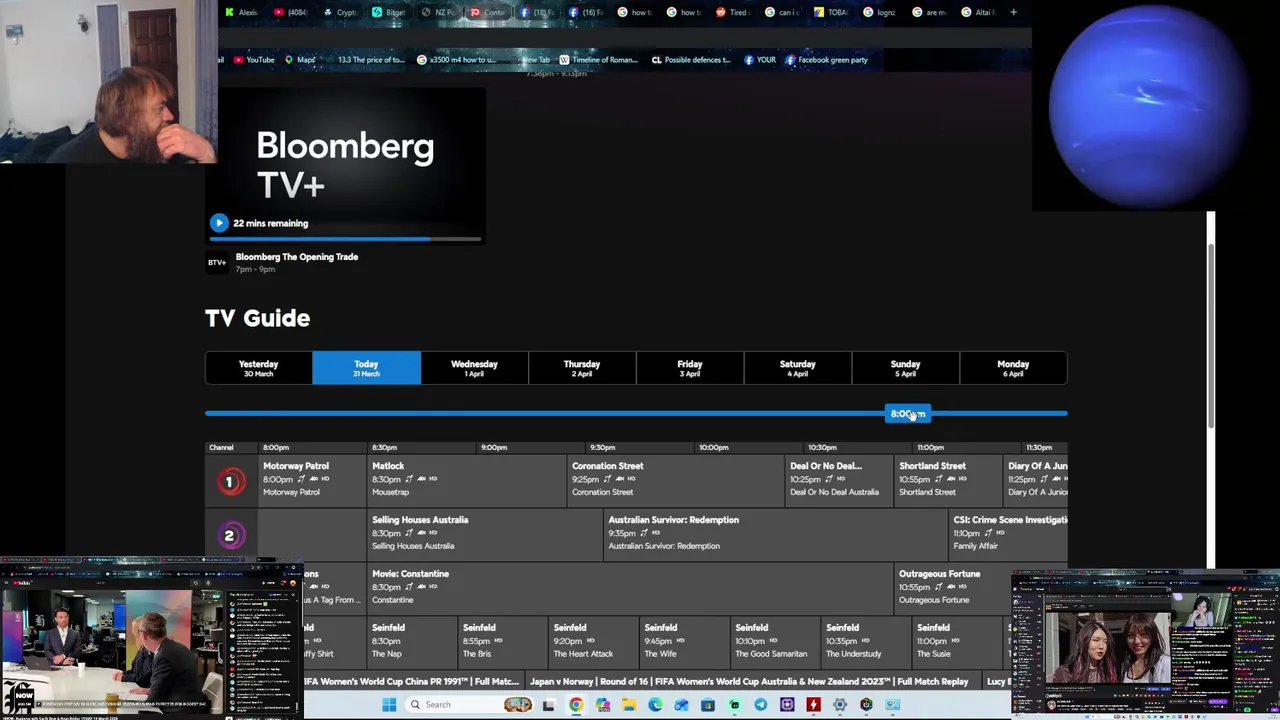The height and width of the screenshot is (720, 1280).
Task: Click the play icon beside 22 mins remaining
Action: pos(219,223)
